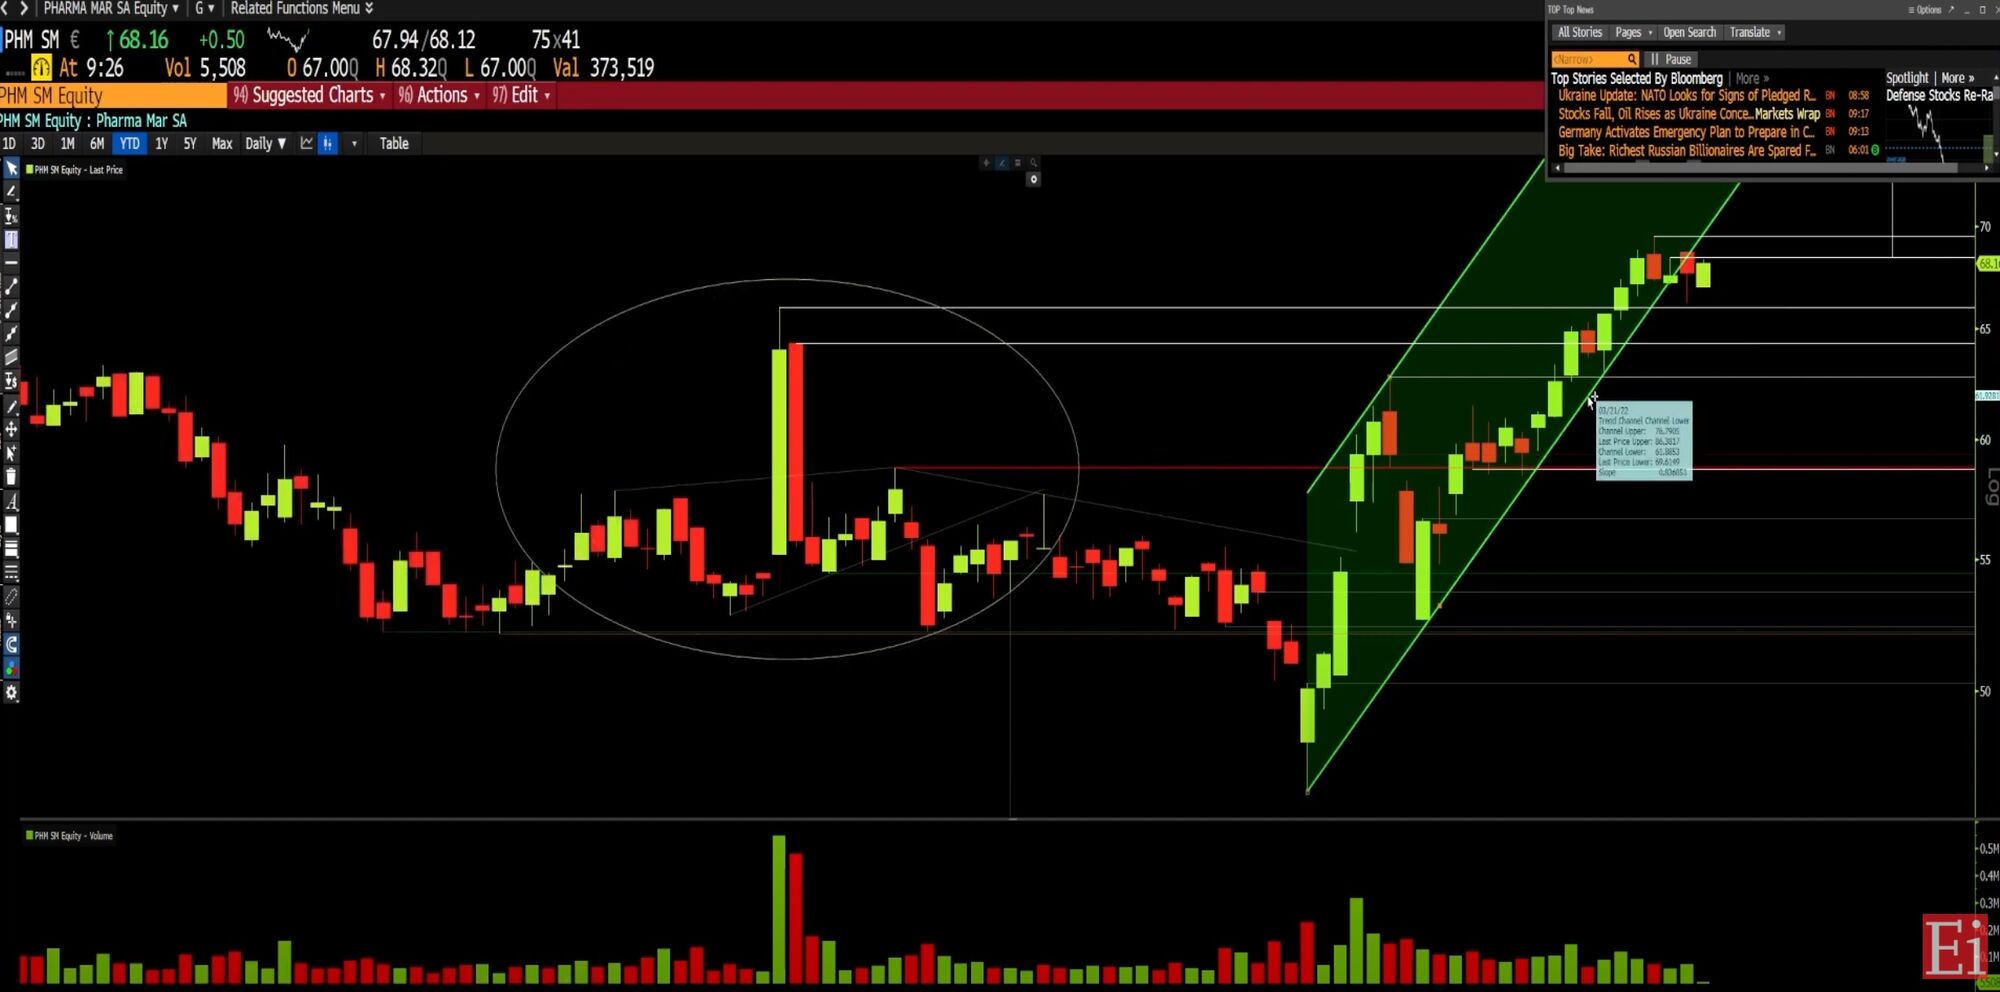Click the small round settings icon above chart
2000x992 pixels.
pyautogui.click(x=1033, y=179)
